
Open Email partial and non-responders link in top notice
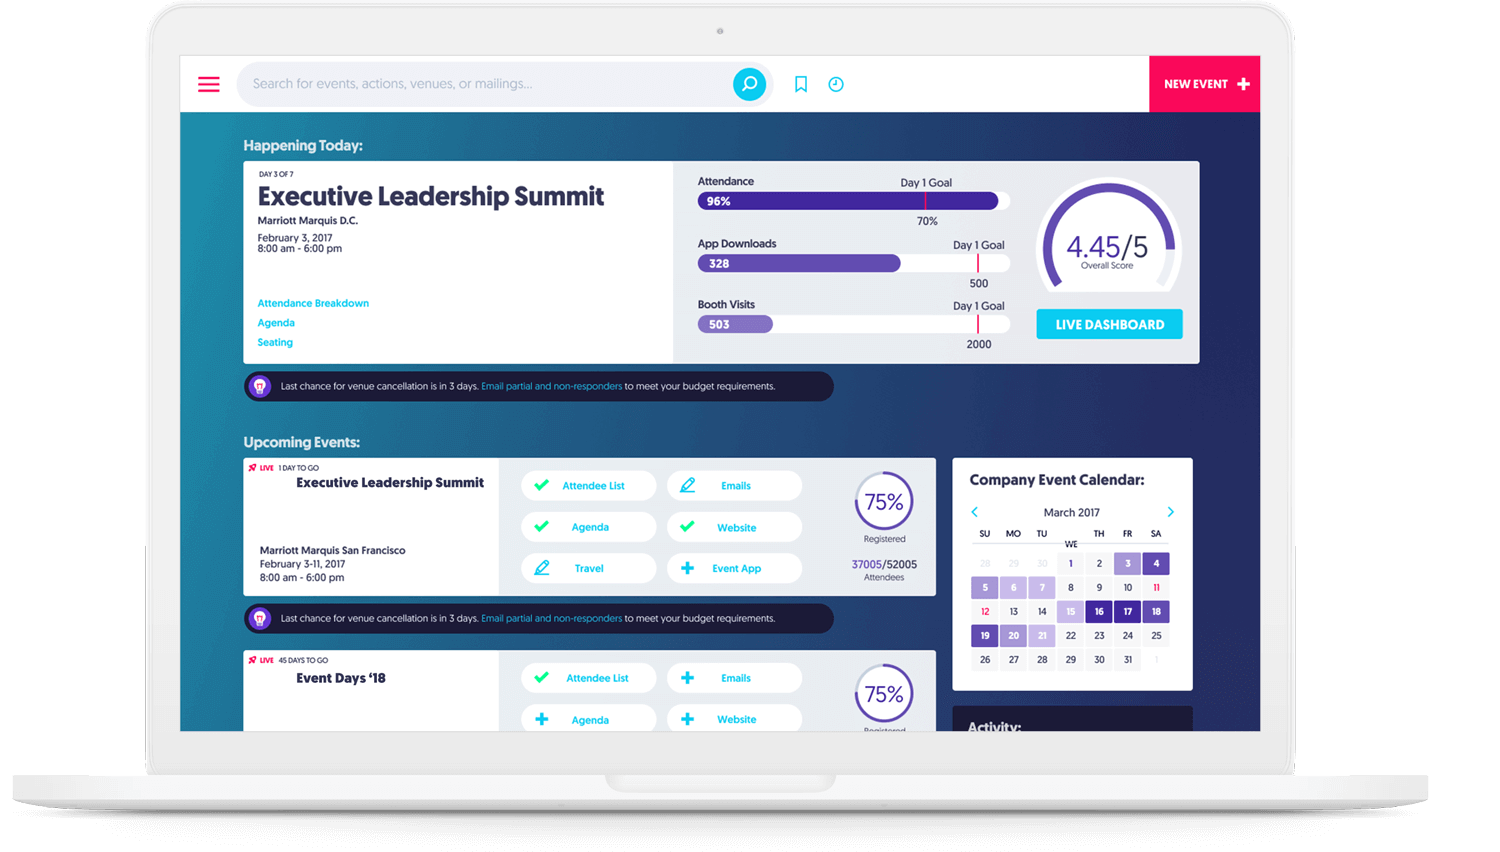point(551,386)
